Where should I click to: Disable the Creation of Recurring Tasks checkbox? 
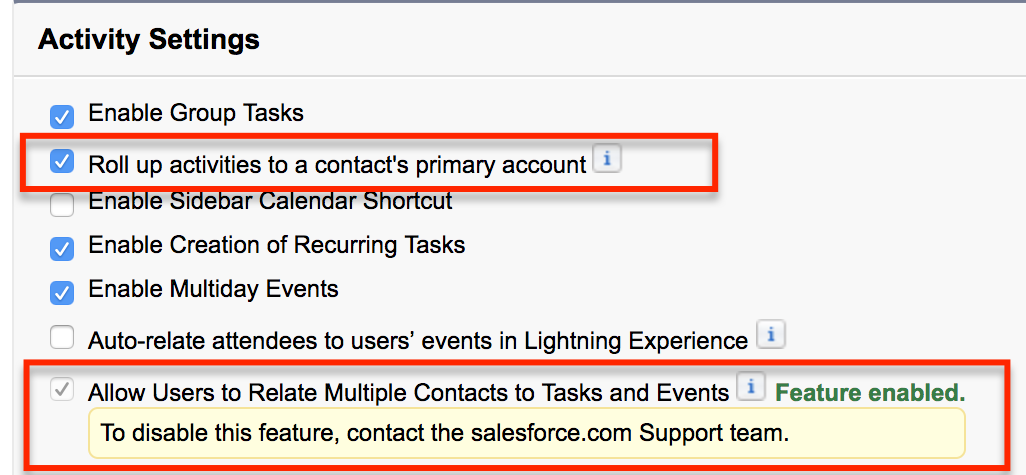point(62,248)
